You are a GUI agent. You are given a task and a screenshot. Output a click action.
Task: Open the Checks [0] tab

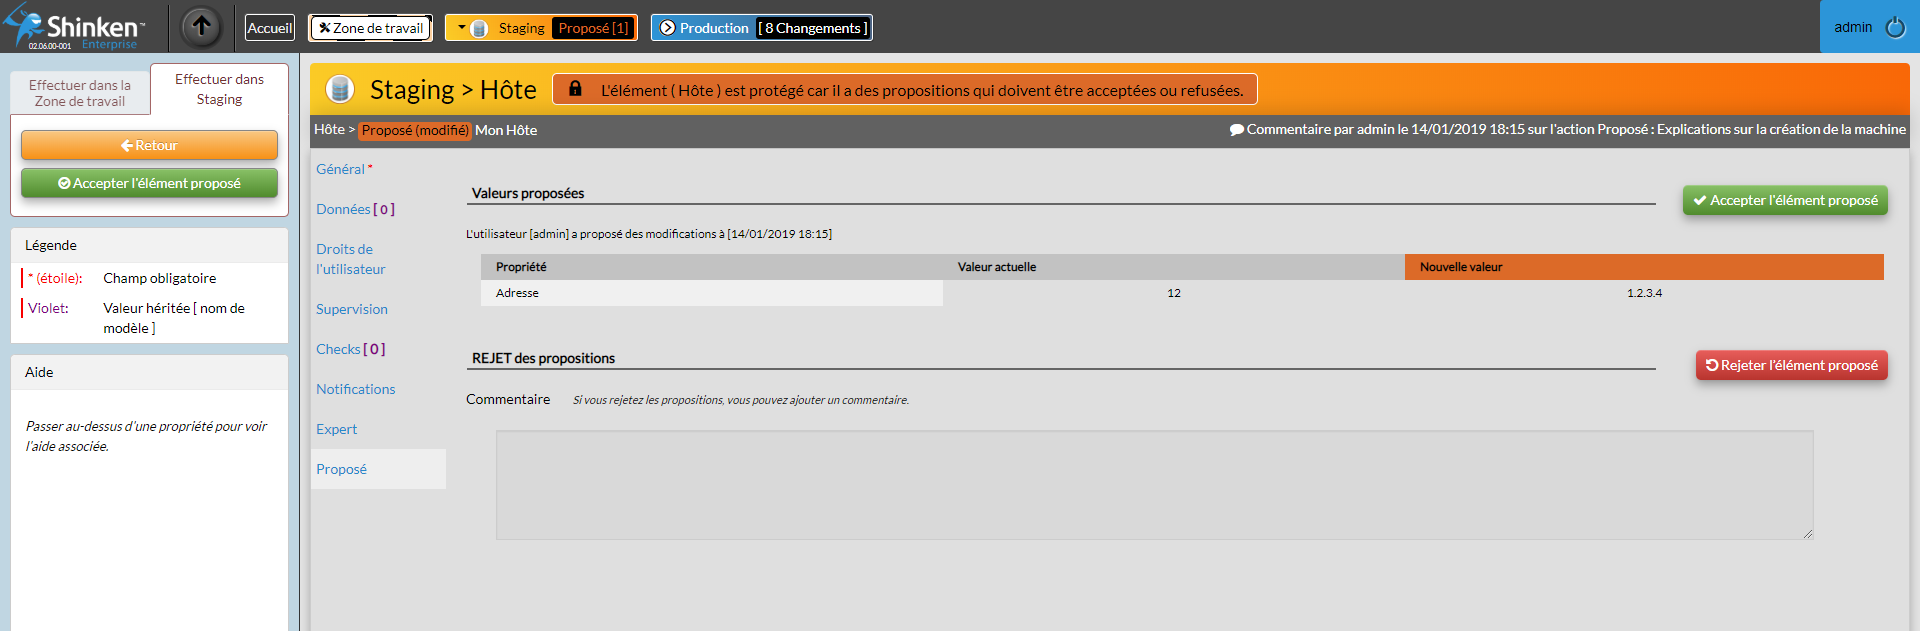350,349
